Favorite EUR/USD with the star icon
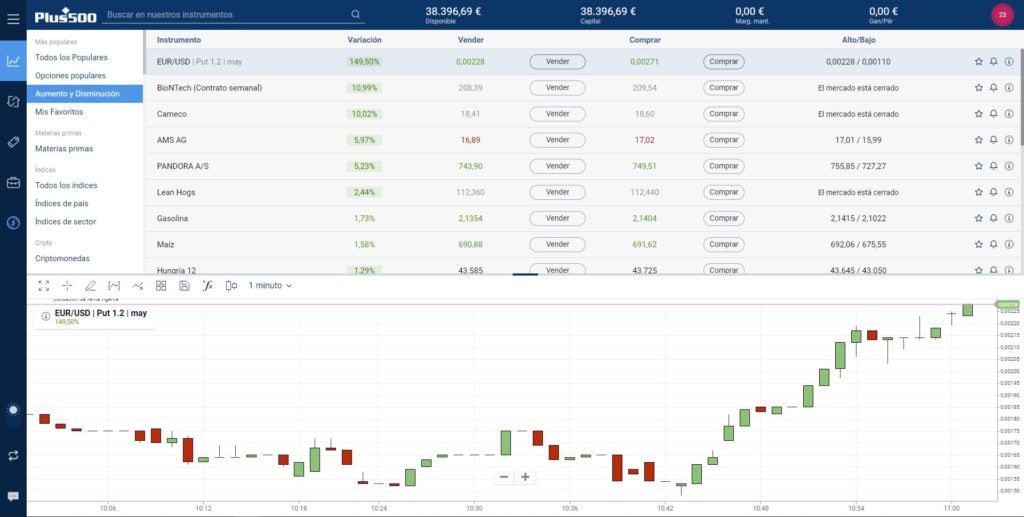 pyautogui.click(x=978, y=61)
